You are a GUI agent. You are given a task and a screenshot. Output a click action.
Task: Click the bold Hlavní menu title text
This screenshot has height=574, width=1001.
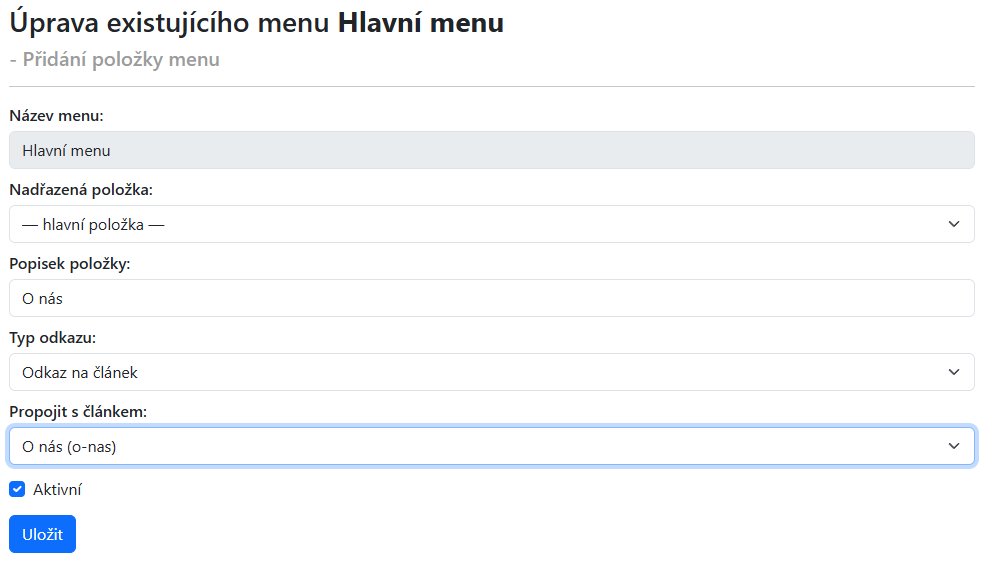421,22
